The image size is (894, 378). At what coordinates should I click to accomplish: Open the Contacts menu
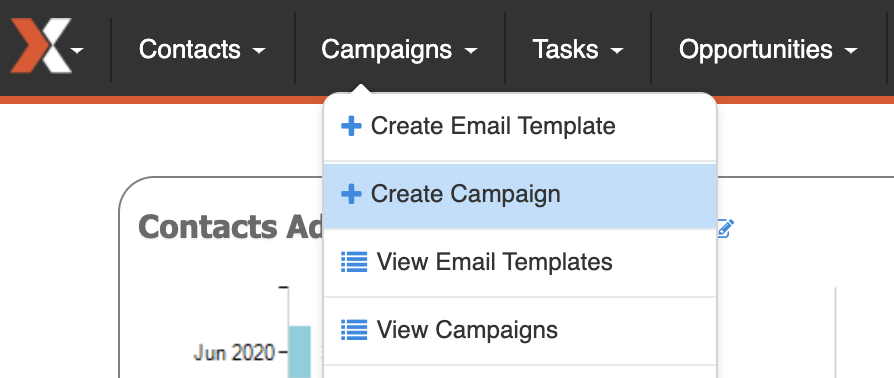[202, 50]
